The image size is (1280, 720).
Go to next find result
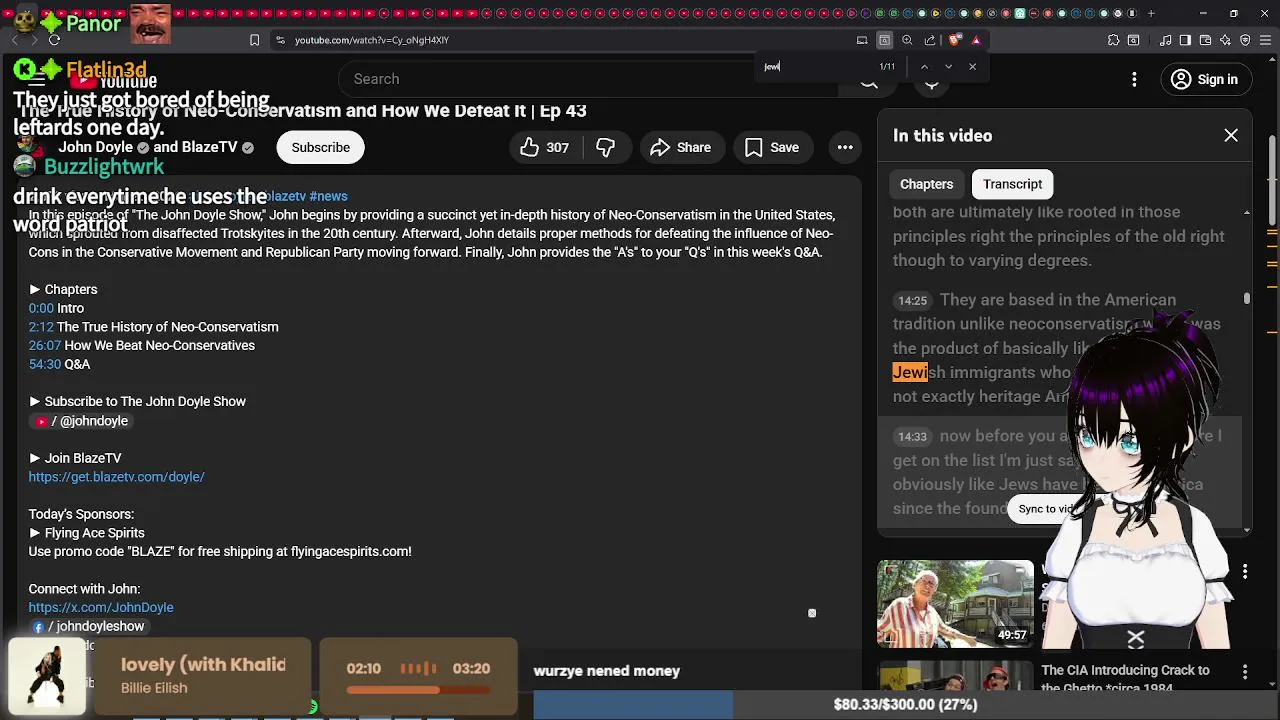[x=948, y=67]
